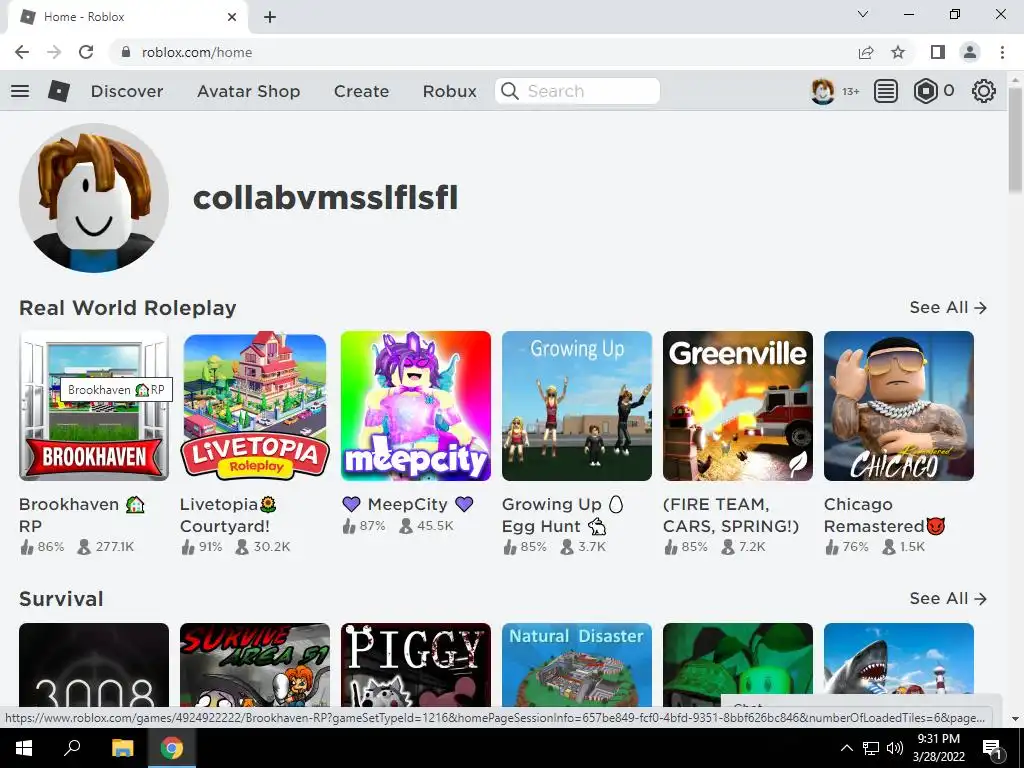Screen dimensions: 1024x768
Task: Open the avatar profile icon in navbar
Action: (822, 91)
